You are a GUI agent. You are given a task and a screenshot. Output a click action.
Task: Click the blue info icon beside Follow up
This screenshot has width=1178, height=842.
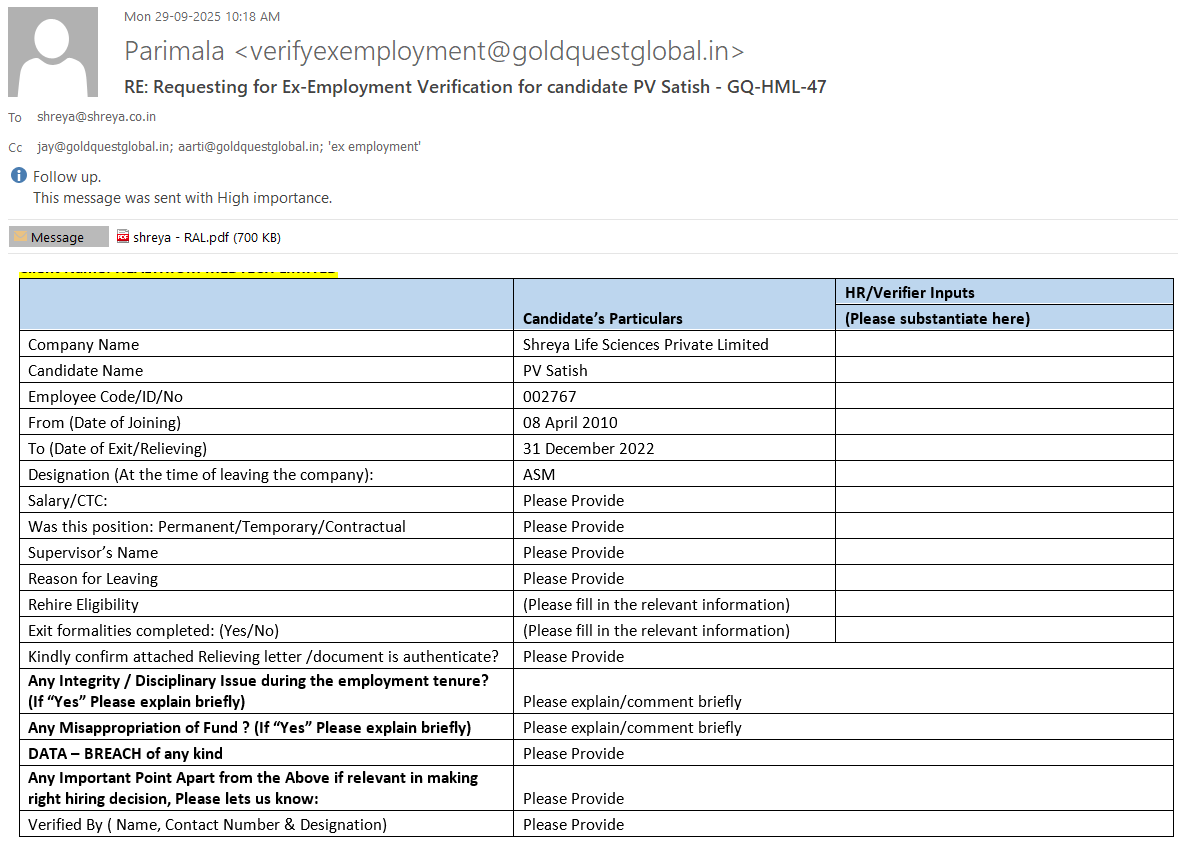18,176
